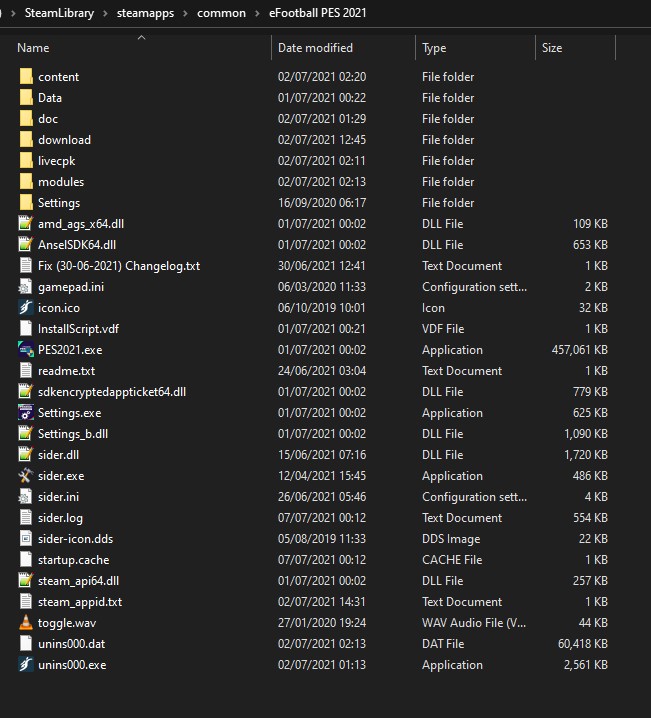Click the gamepad.ini gear icon
Screen dimensions: 651x718
26,287
